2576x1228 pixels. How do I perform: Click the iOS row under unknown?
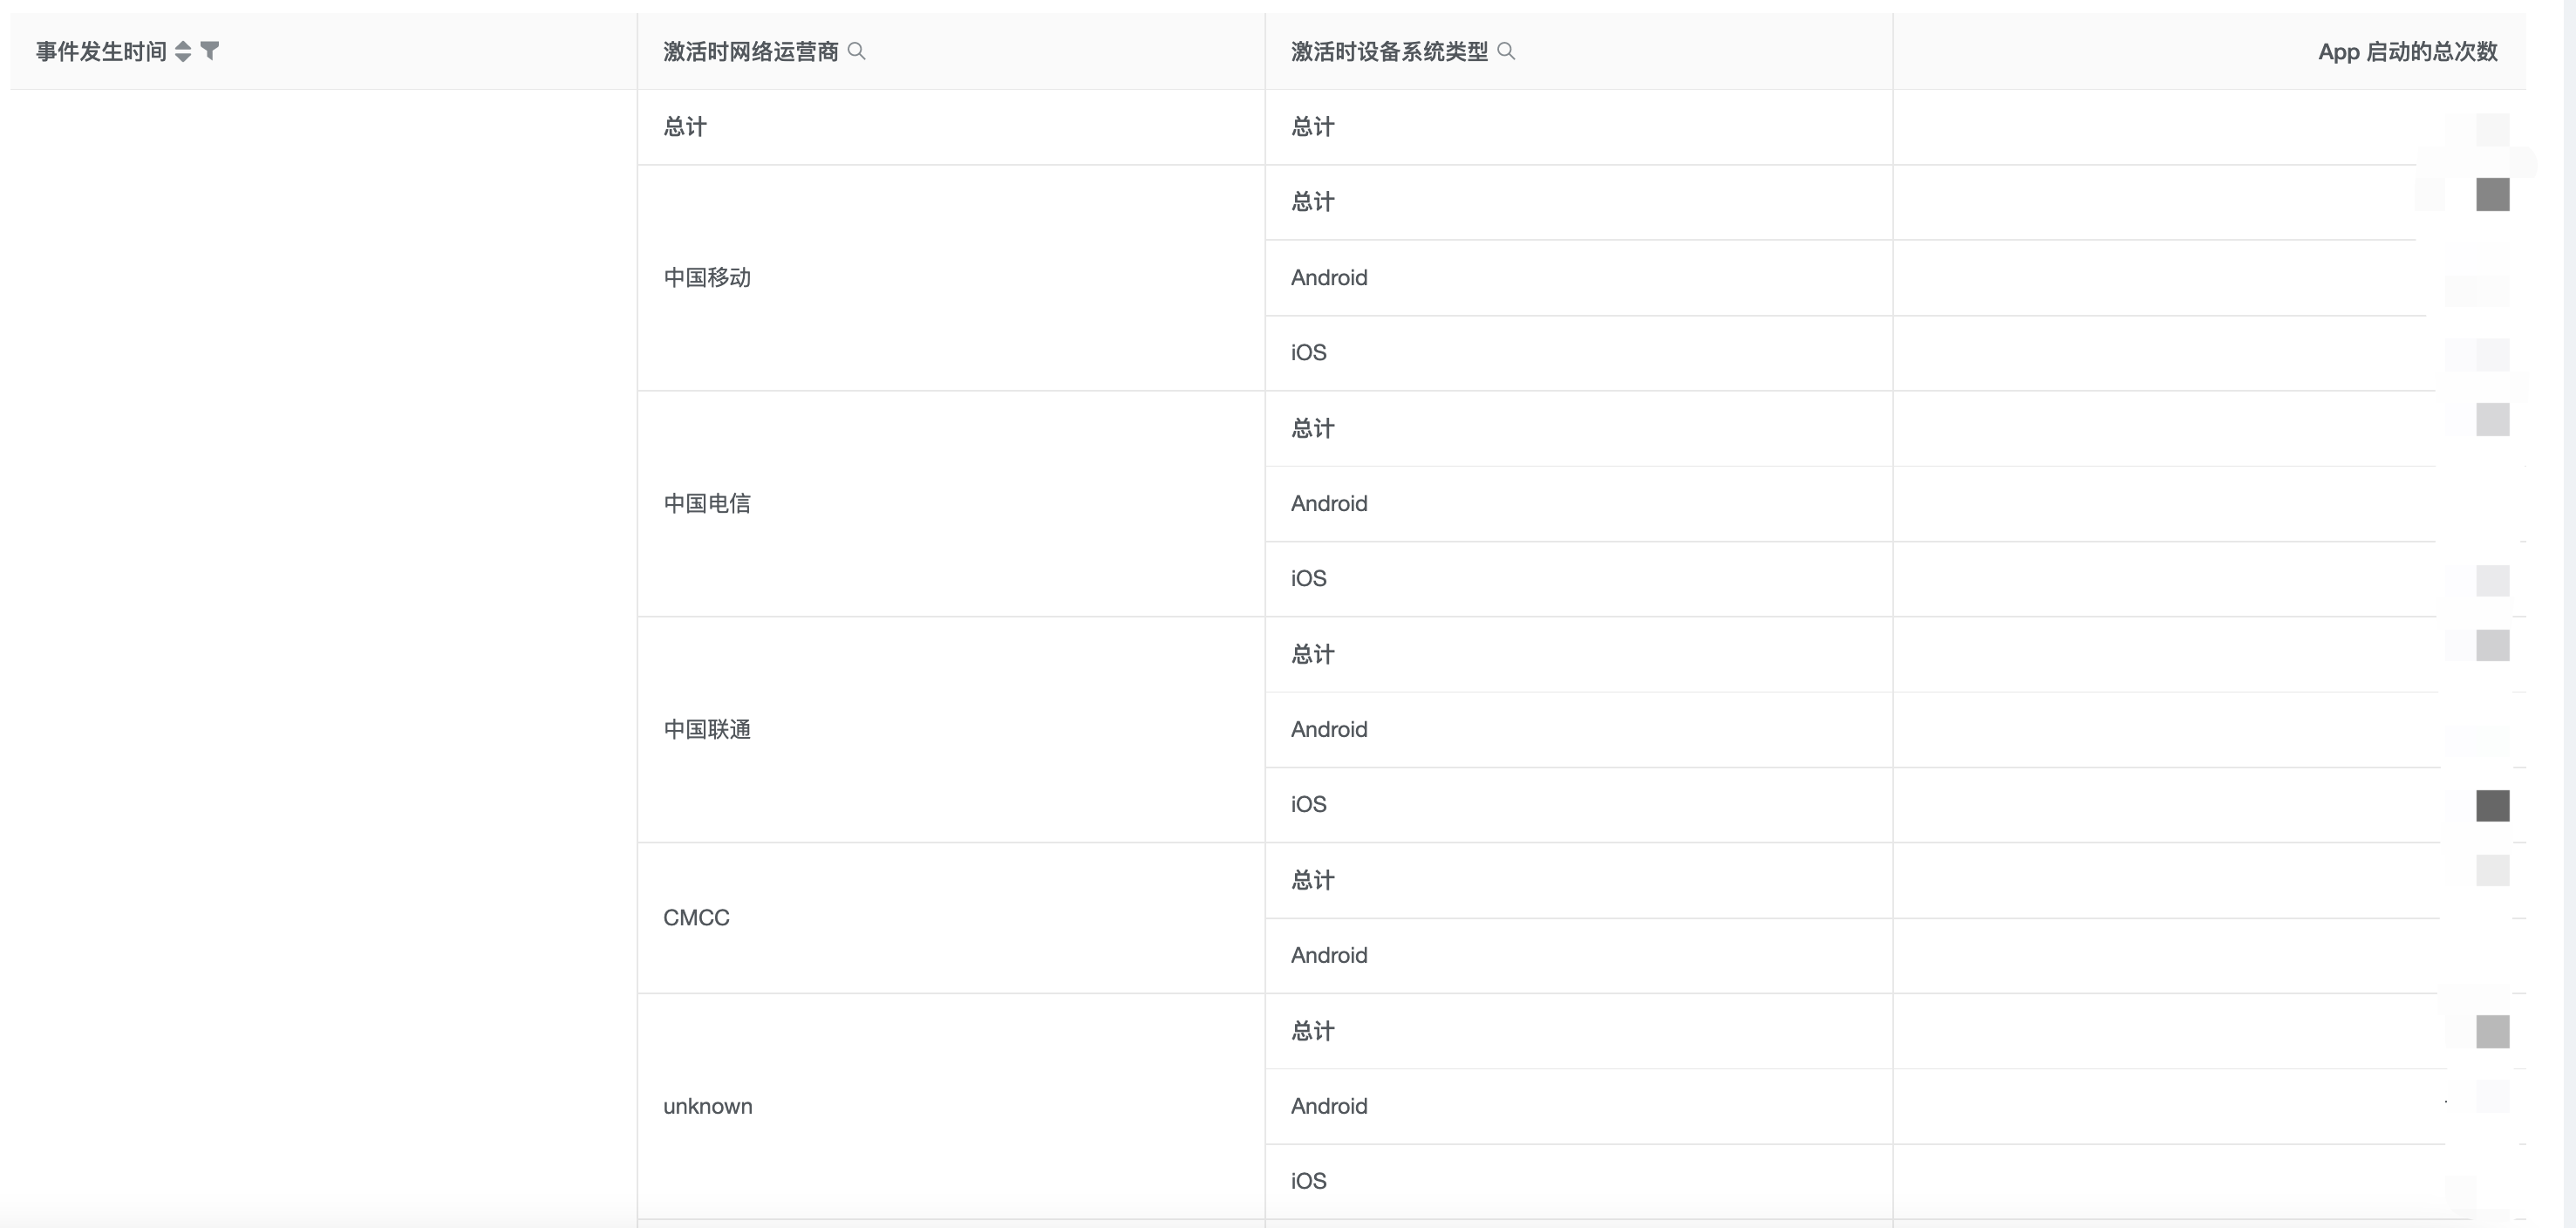(x=1308, y=1181)
